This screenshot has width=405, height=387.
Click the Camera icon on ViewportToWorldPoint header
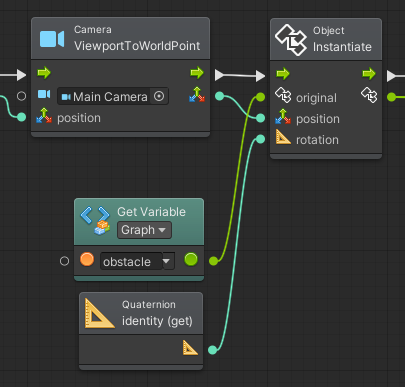tap(52, 39)
